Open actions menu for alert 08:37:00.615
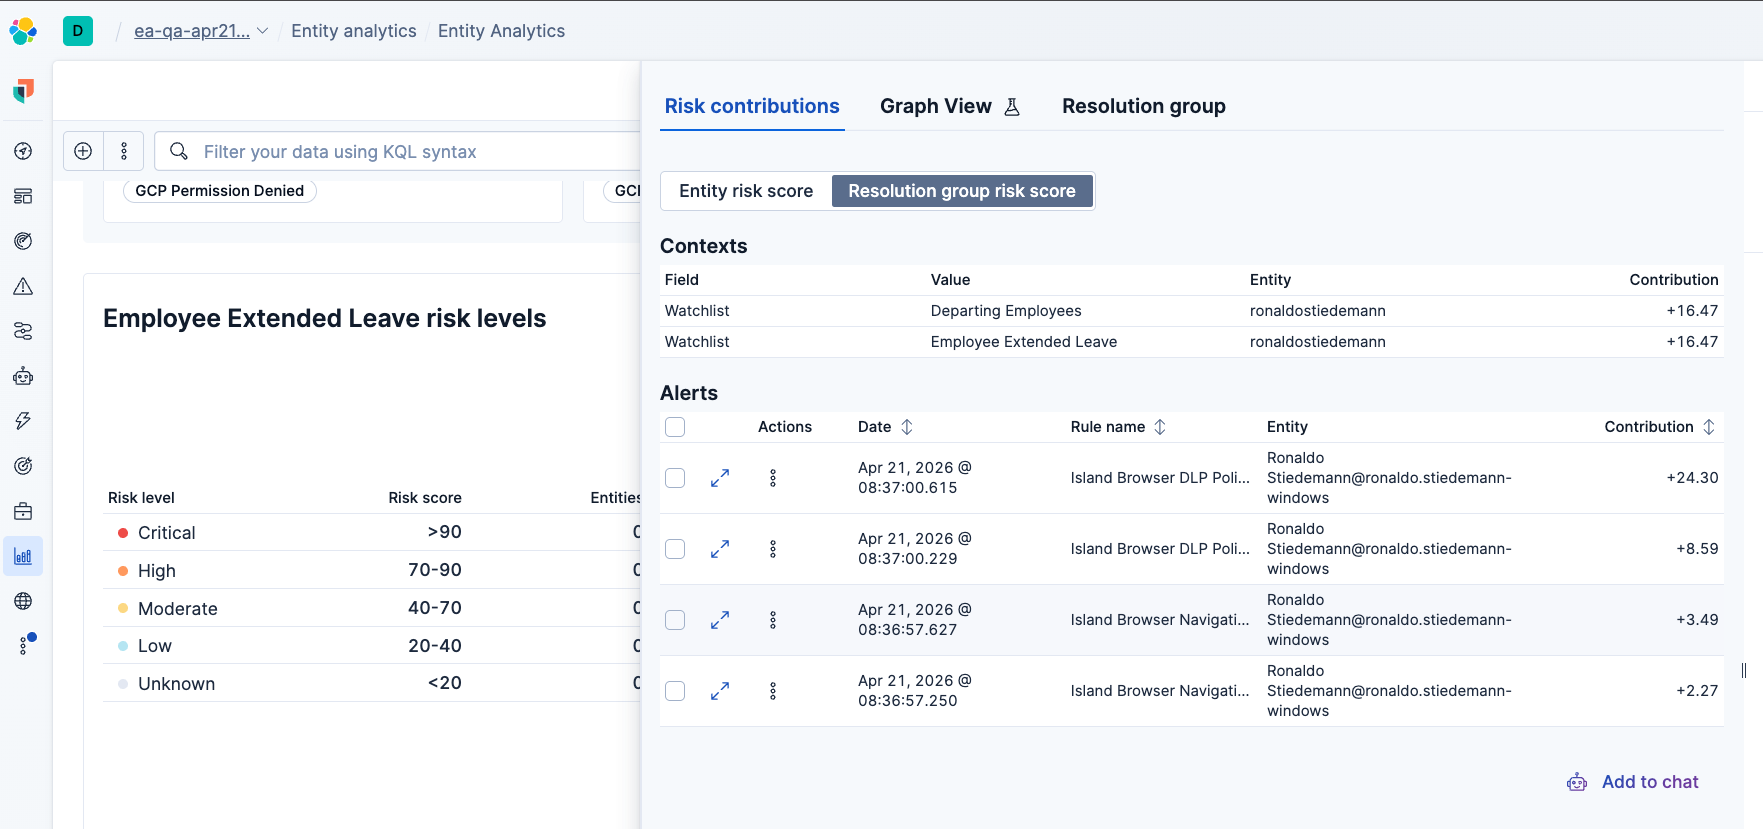The image size is (1763, 829). point(773,478)
